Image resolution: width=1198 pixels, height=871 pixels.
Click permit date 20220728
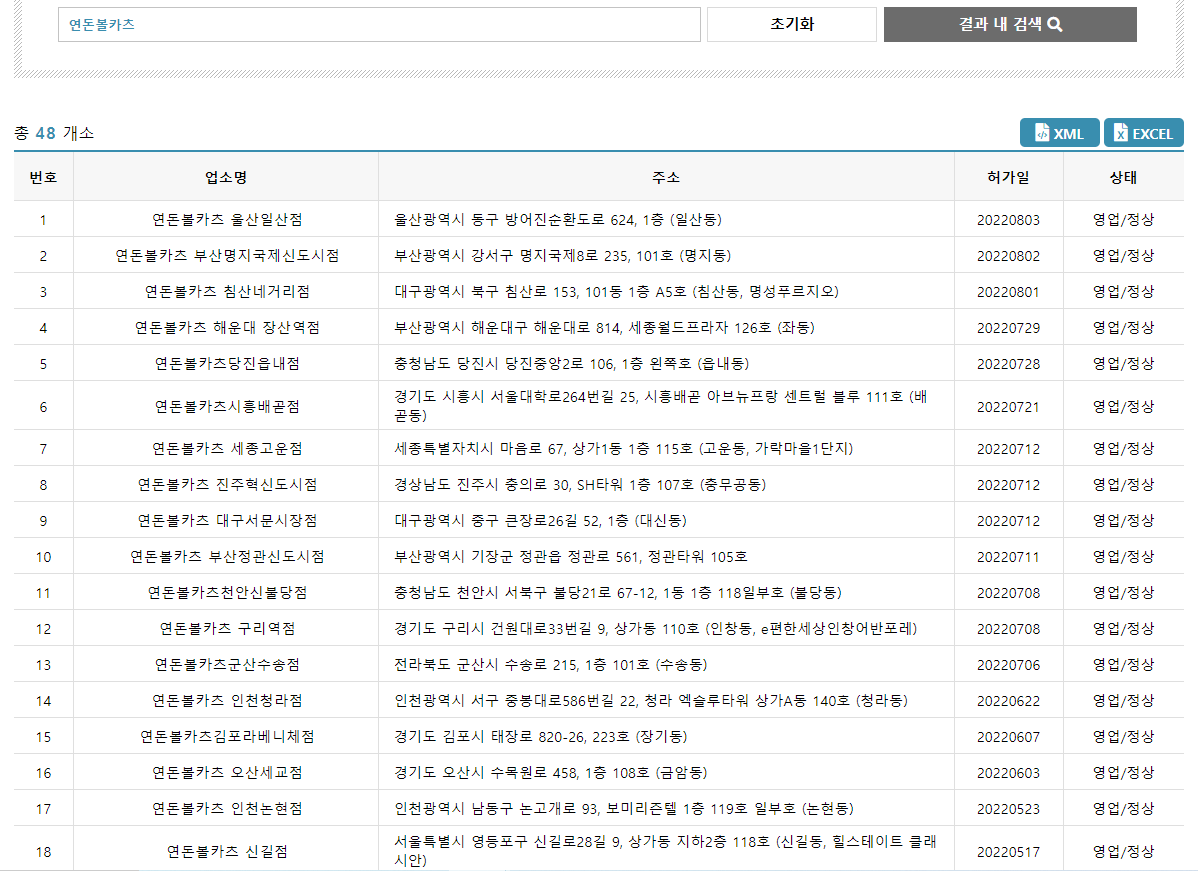pos(1009,364)
